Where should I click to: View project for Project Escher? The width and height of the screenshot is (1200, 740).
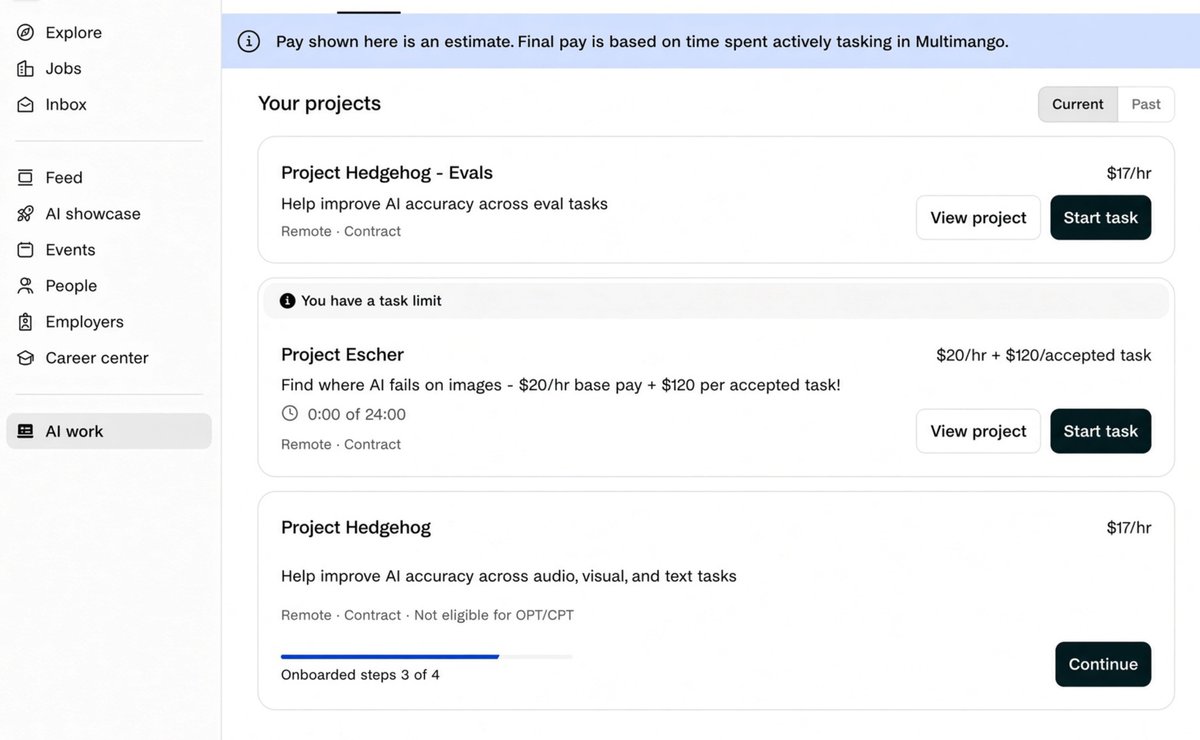pyautogui.click(x=978, y=431)
